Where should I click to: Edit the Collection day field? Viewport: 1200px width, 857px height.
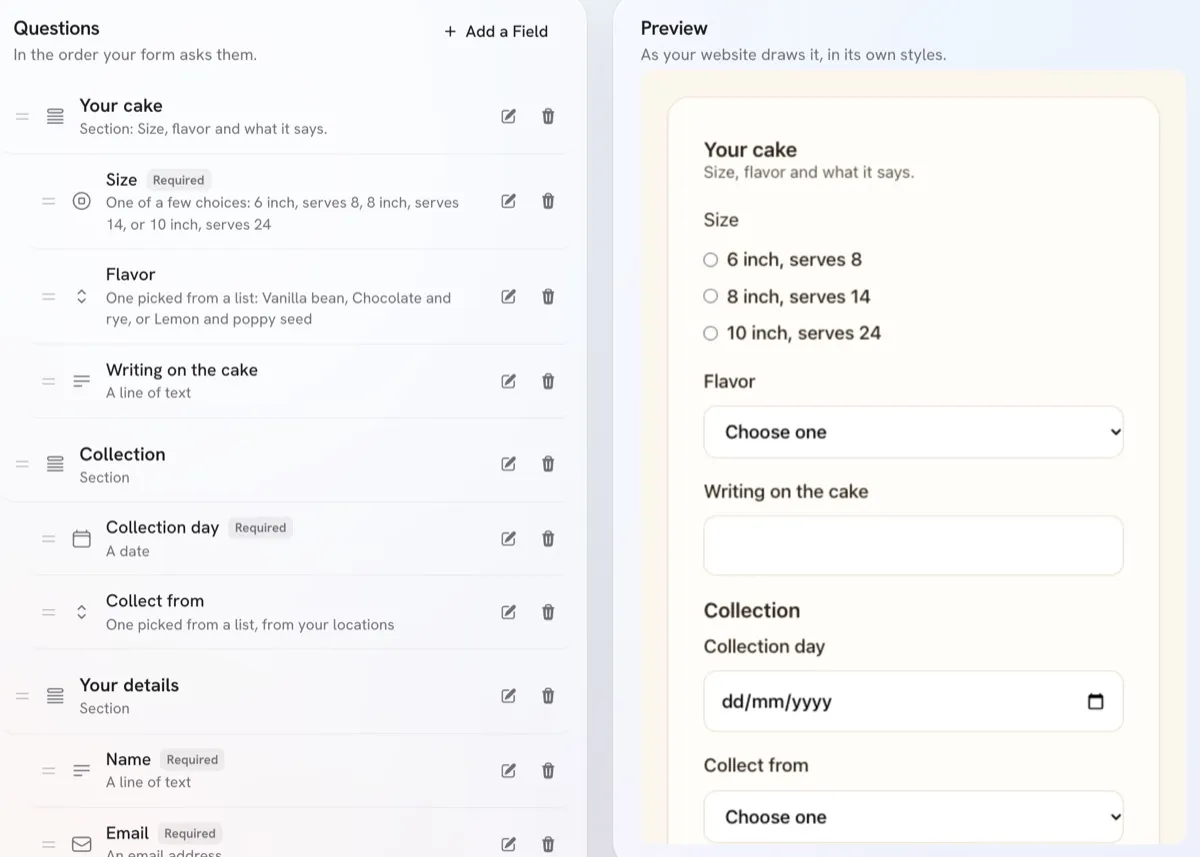coord(508,539)
